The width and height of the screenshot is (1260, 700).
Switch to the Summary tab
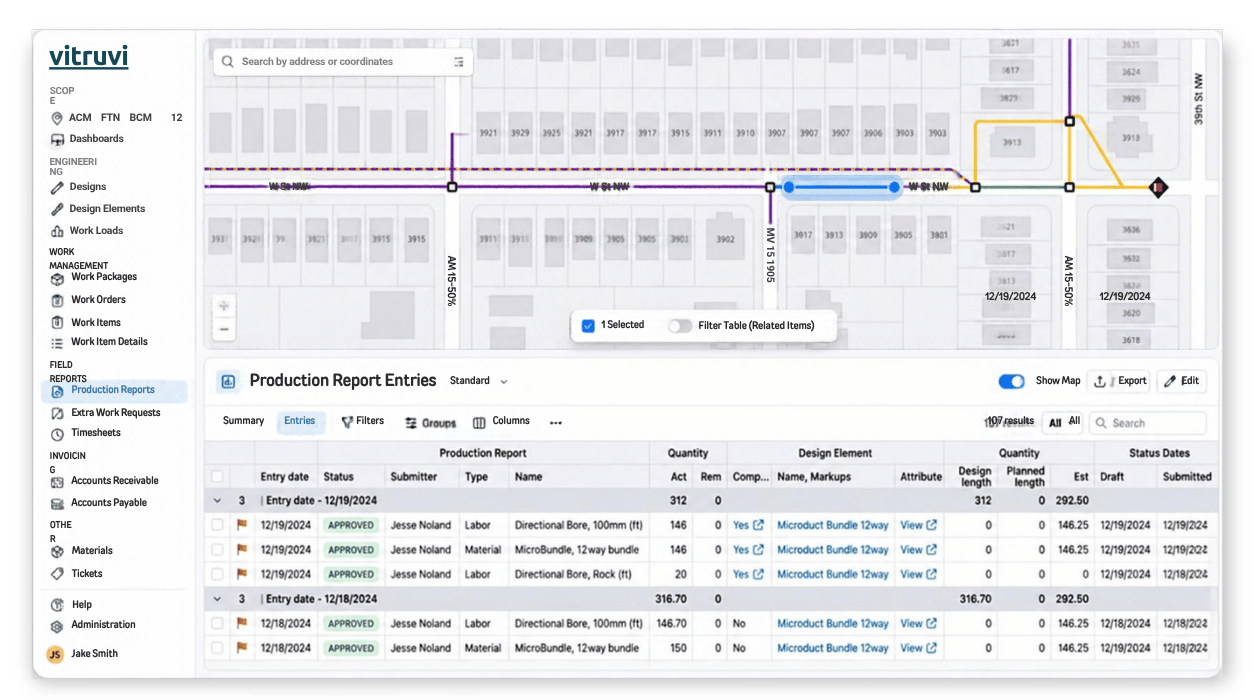pyautogui.click(x=243, y=421)
